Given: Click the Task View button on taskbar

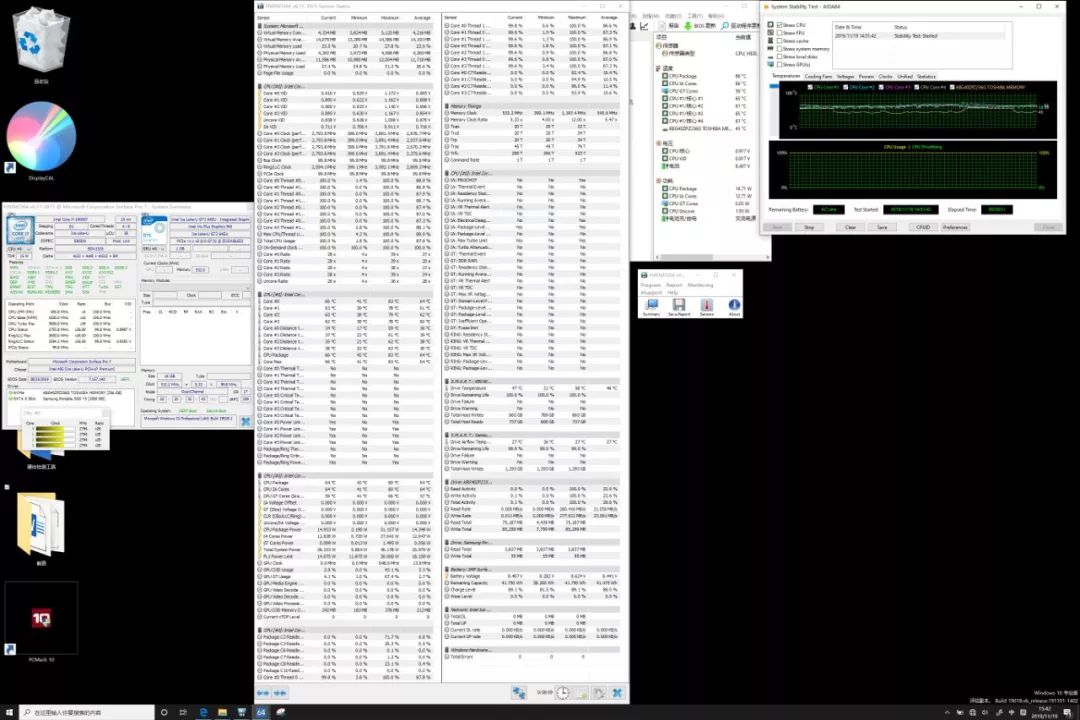Looking at the screenshot, I should pyautogui.click(x=183, y=712).
